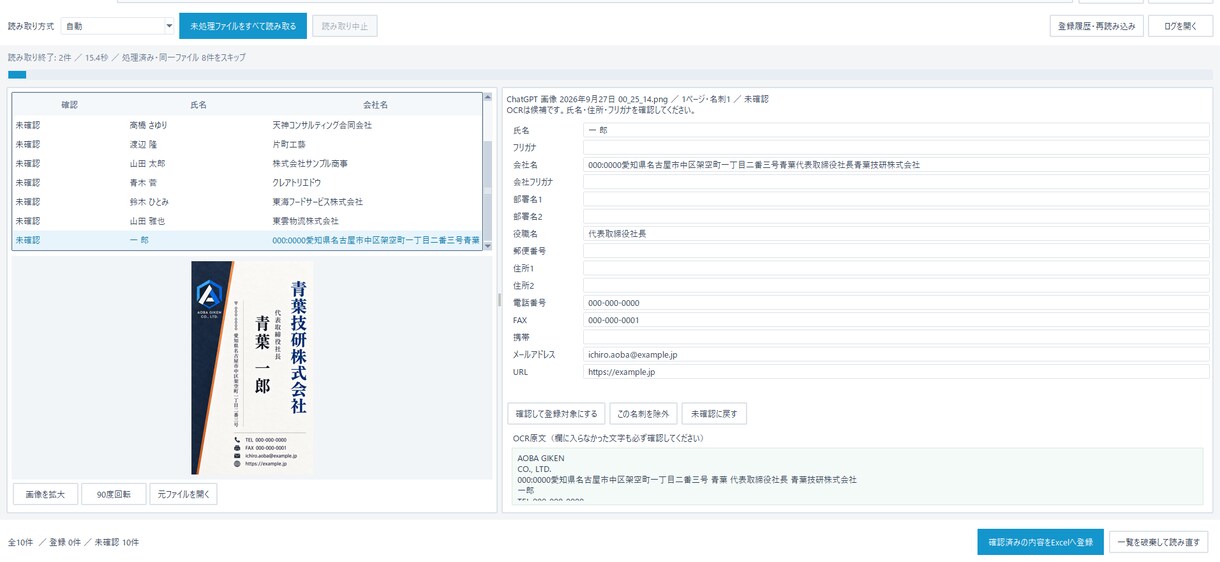
Task: Click 確認済みの内容をExcelへ登録 button
Action: click(1040, 542)
